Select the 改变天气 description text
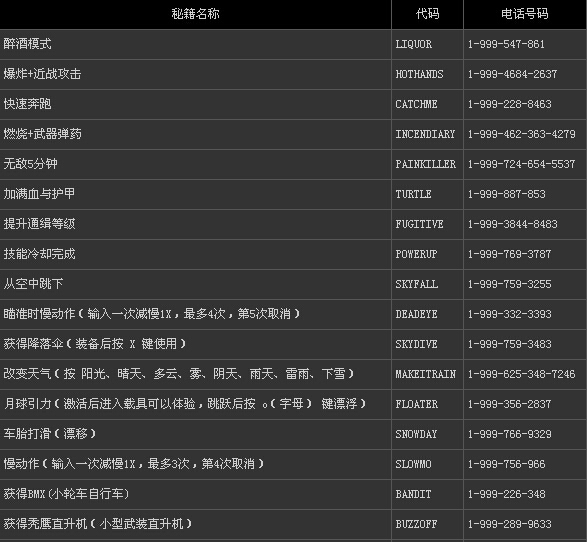The height and width of the screenshot is (542, 587). (x=179, y=374)
